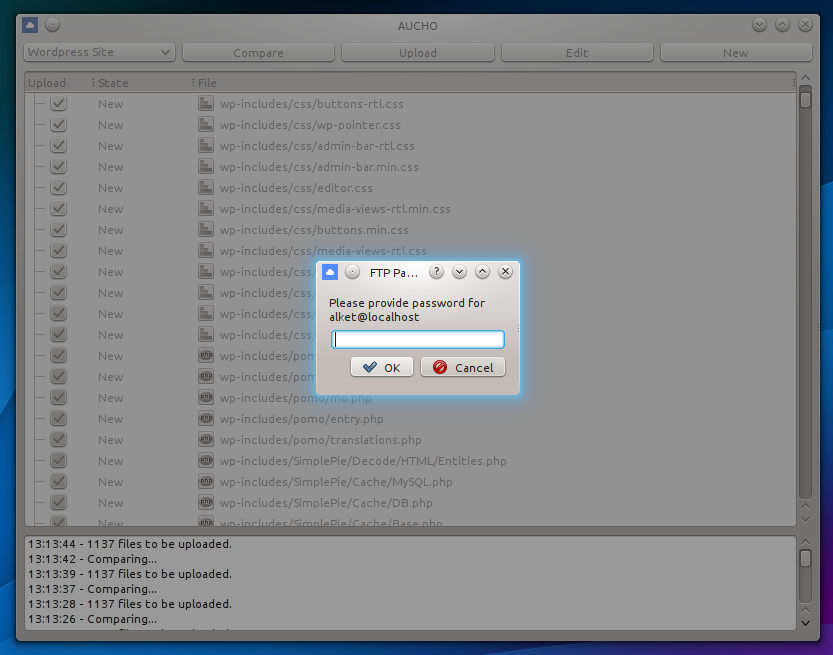Click the cloud icon in FTP password dialog title bar
833x655 pixels.
(x=330, y=272)
